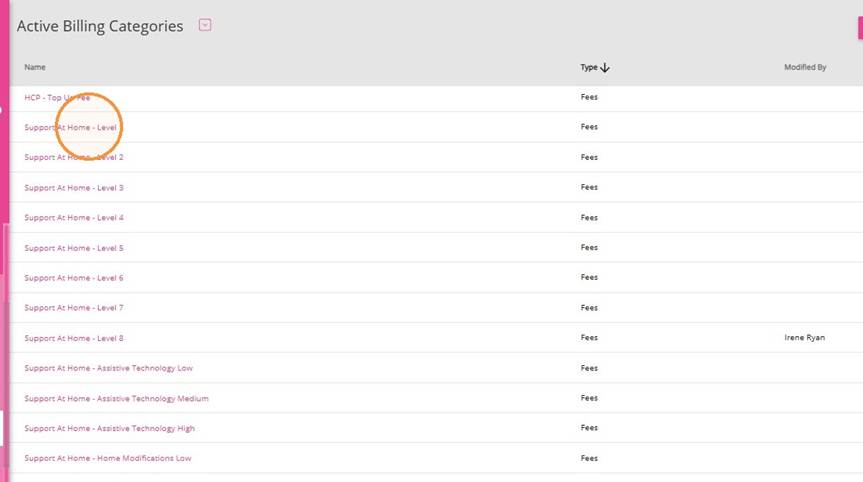Viewport: 863px width, 482px height.
Task: Click the Fees cell for Level 8 row
Action: 589,337
